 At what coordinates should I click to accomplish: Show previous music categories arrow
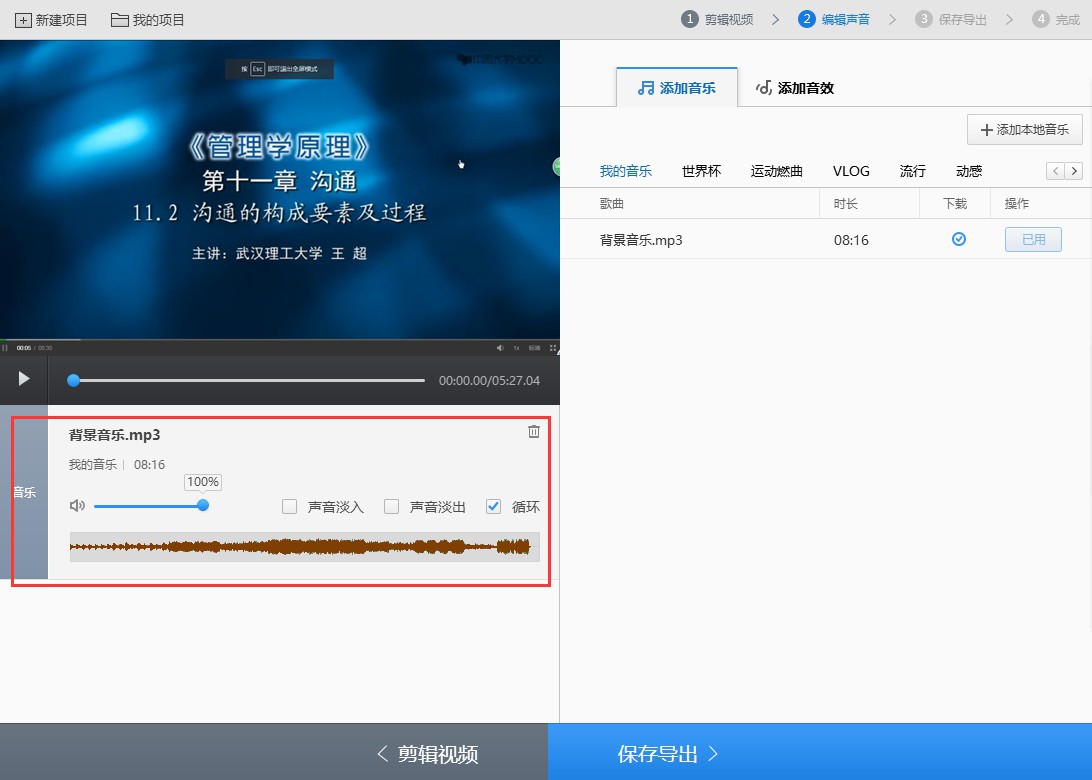1055,171
